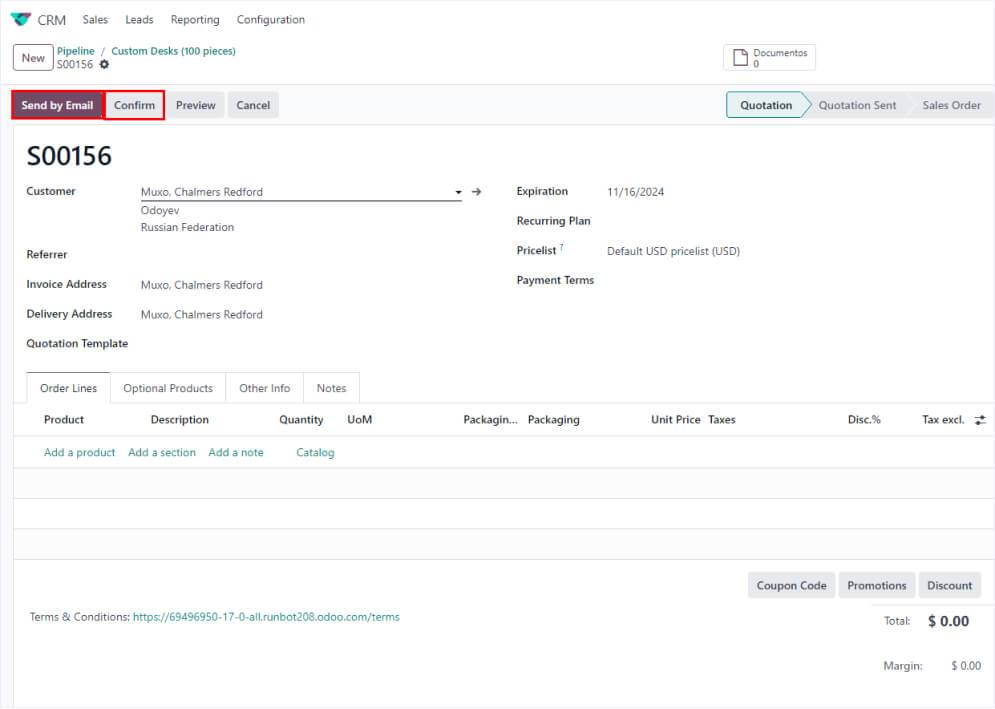Open the Reporting menu
Image resolution: width=995 pixels, height=709 pixels.
coord(195,20)
